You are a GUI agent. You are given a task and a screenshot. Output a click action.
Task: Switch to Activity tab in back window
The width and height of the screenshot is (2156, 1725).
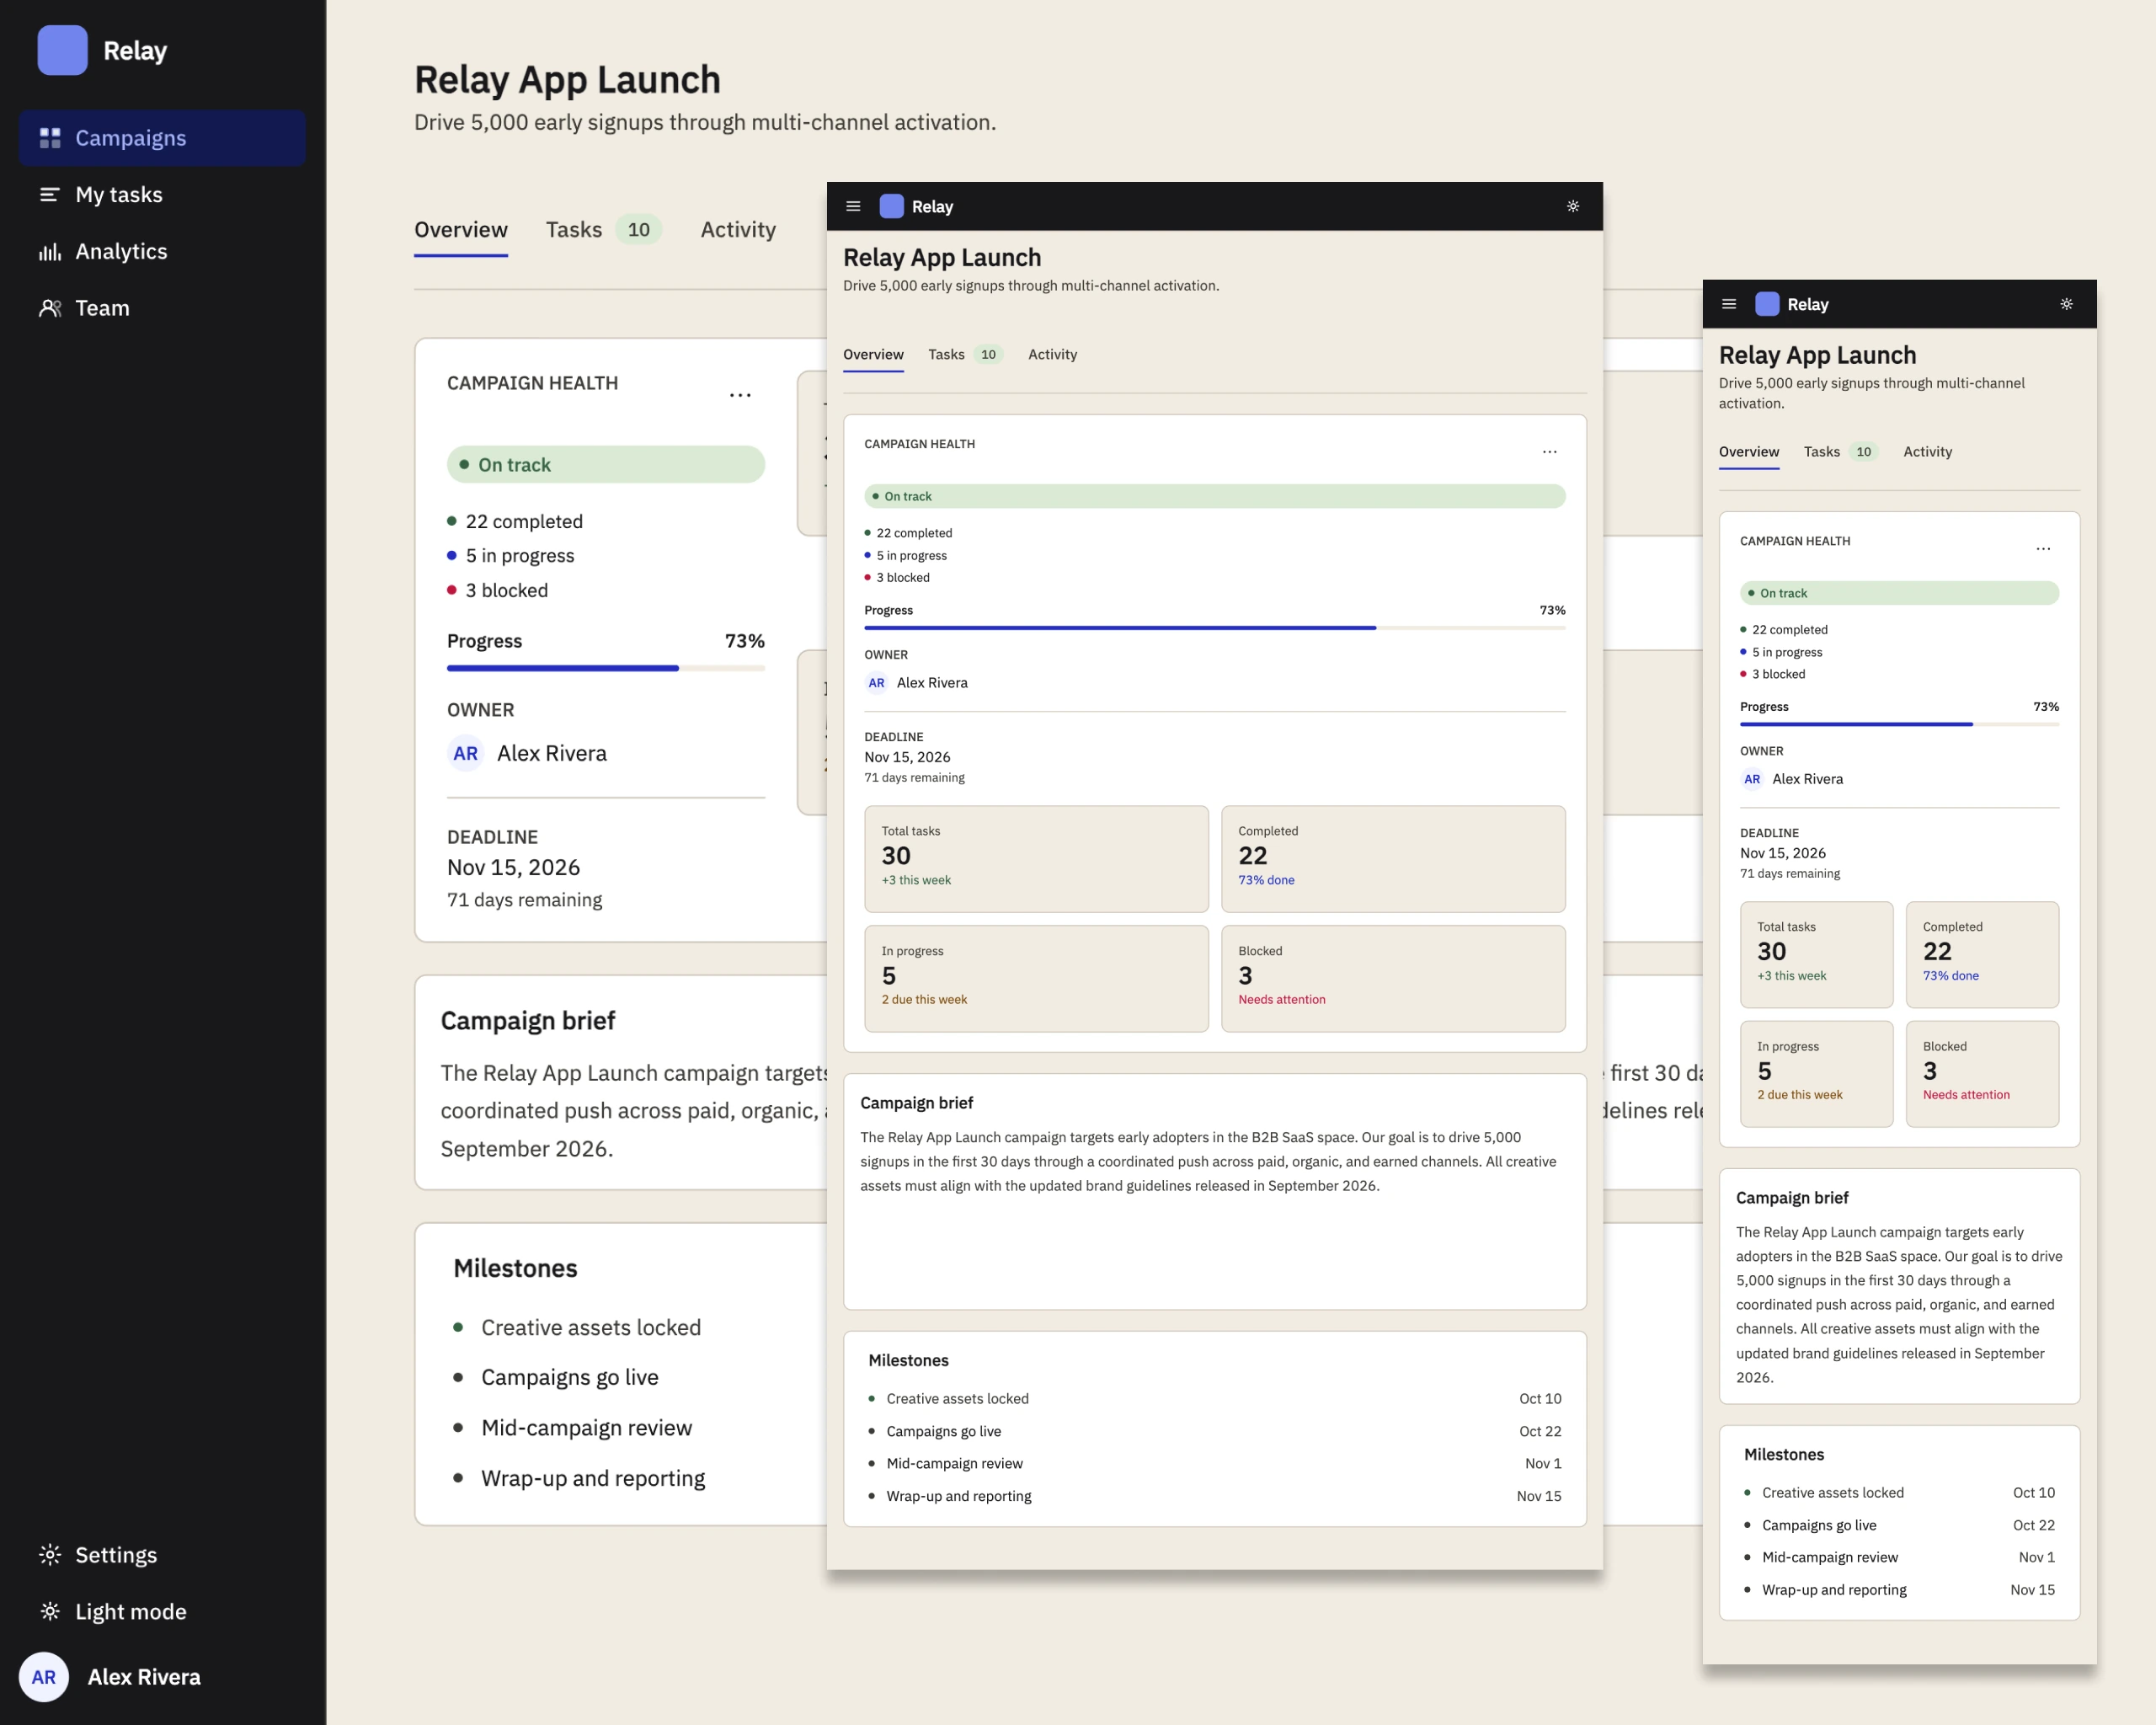point(738,230)
